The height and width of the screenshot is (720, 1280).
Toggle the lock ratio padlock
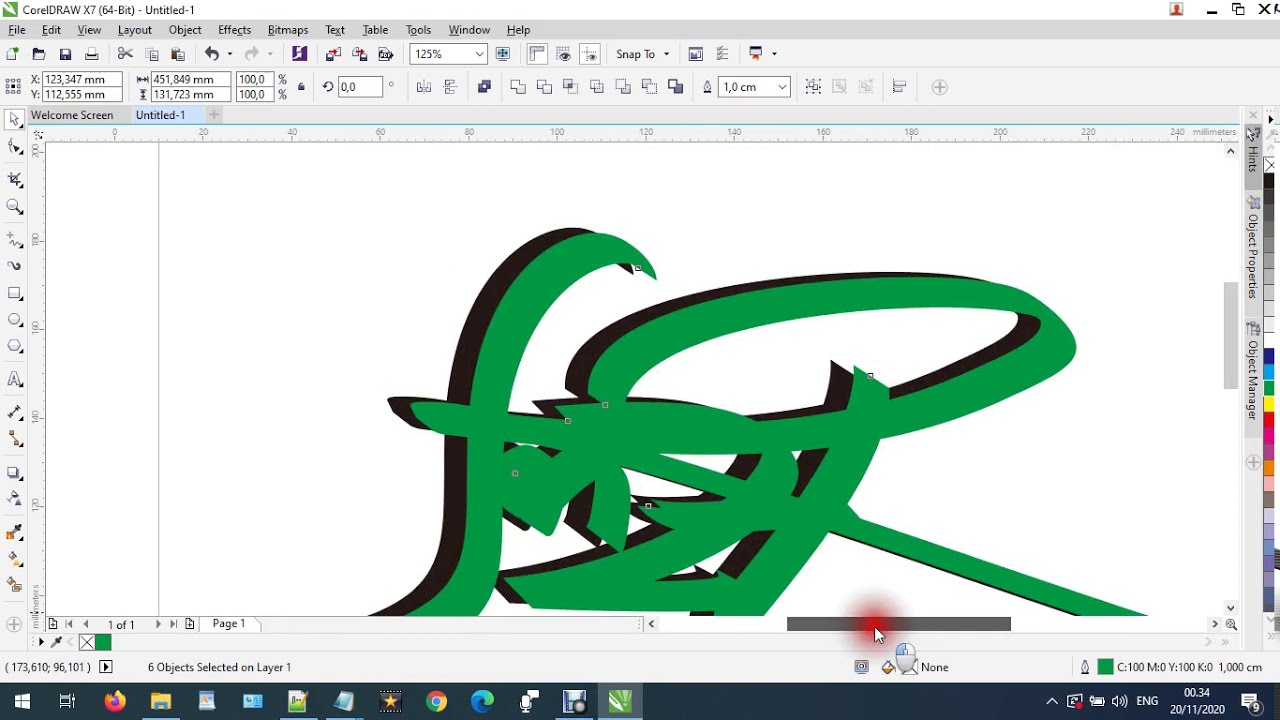(301, 87)
